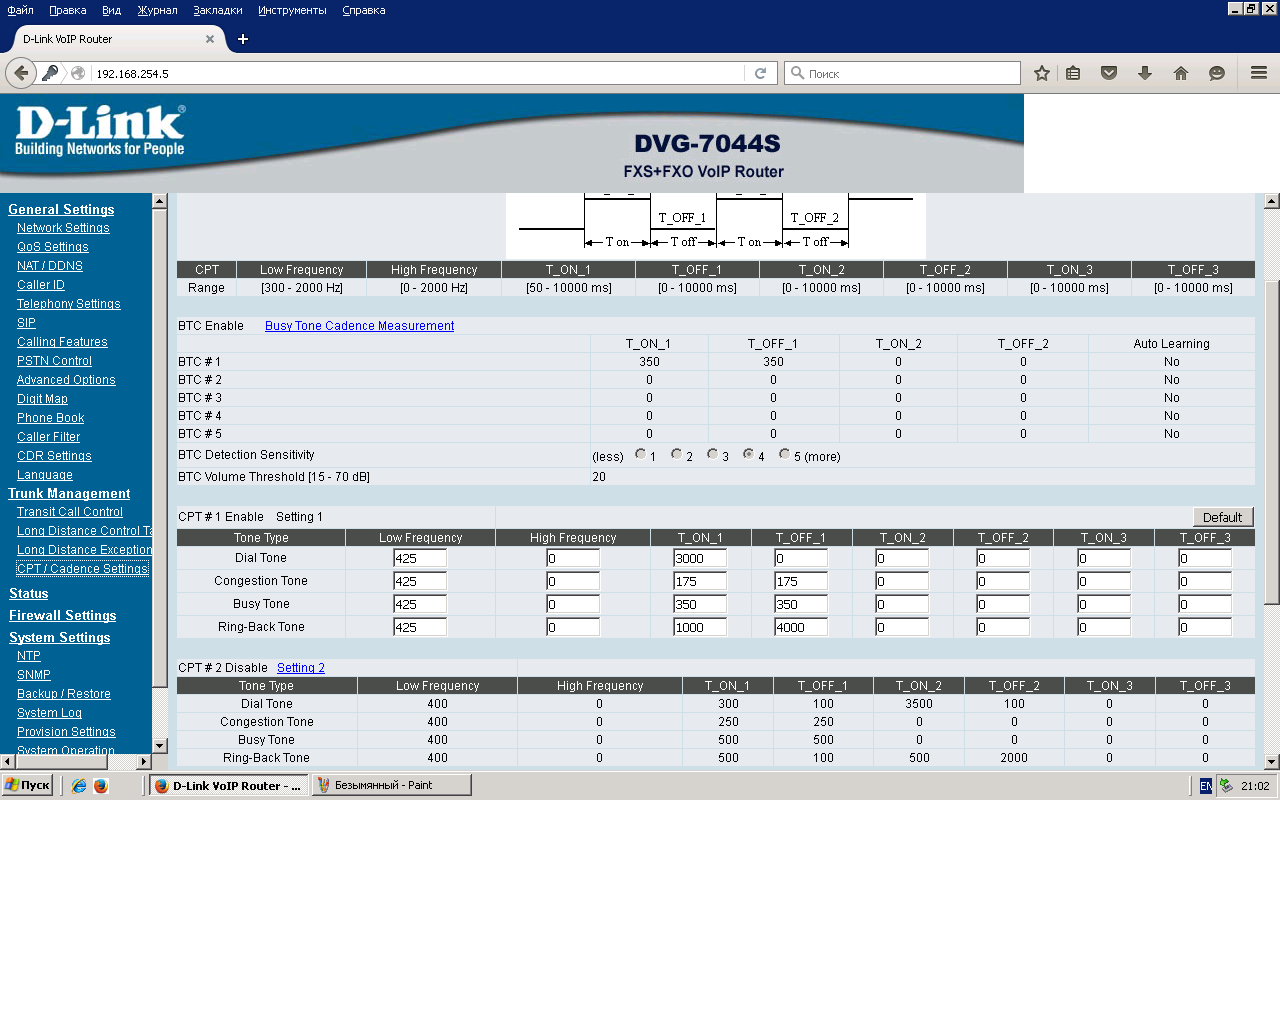Viewport: 1280px width, 1032px height.
Task: Focus the Busy Tone High Frequency field
Action: tap(573, 604)
